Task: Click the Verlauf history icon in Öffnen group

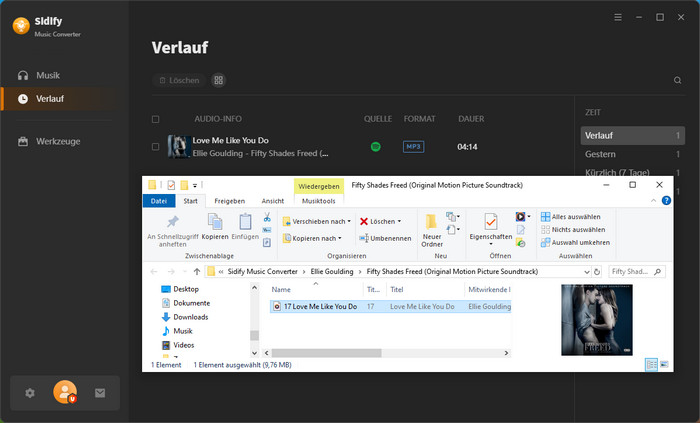Action: point(521,243)
